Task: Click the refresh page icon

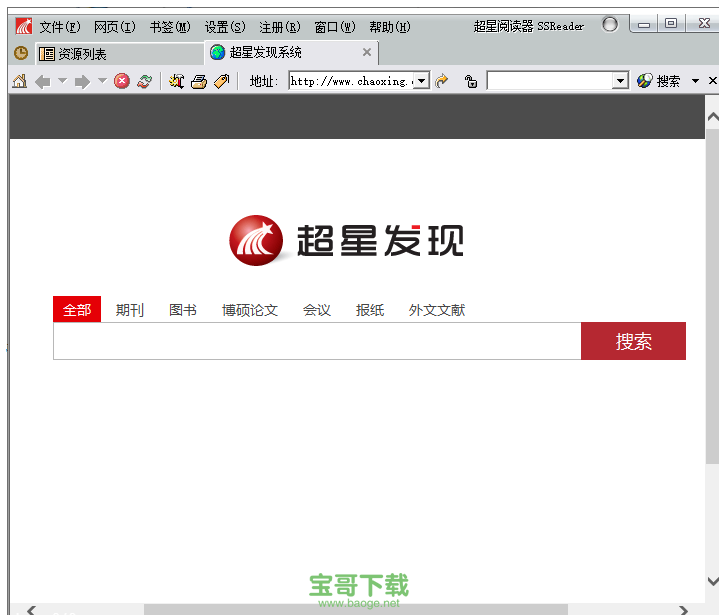Action: [145, 81]
